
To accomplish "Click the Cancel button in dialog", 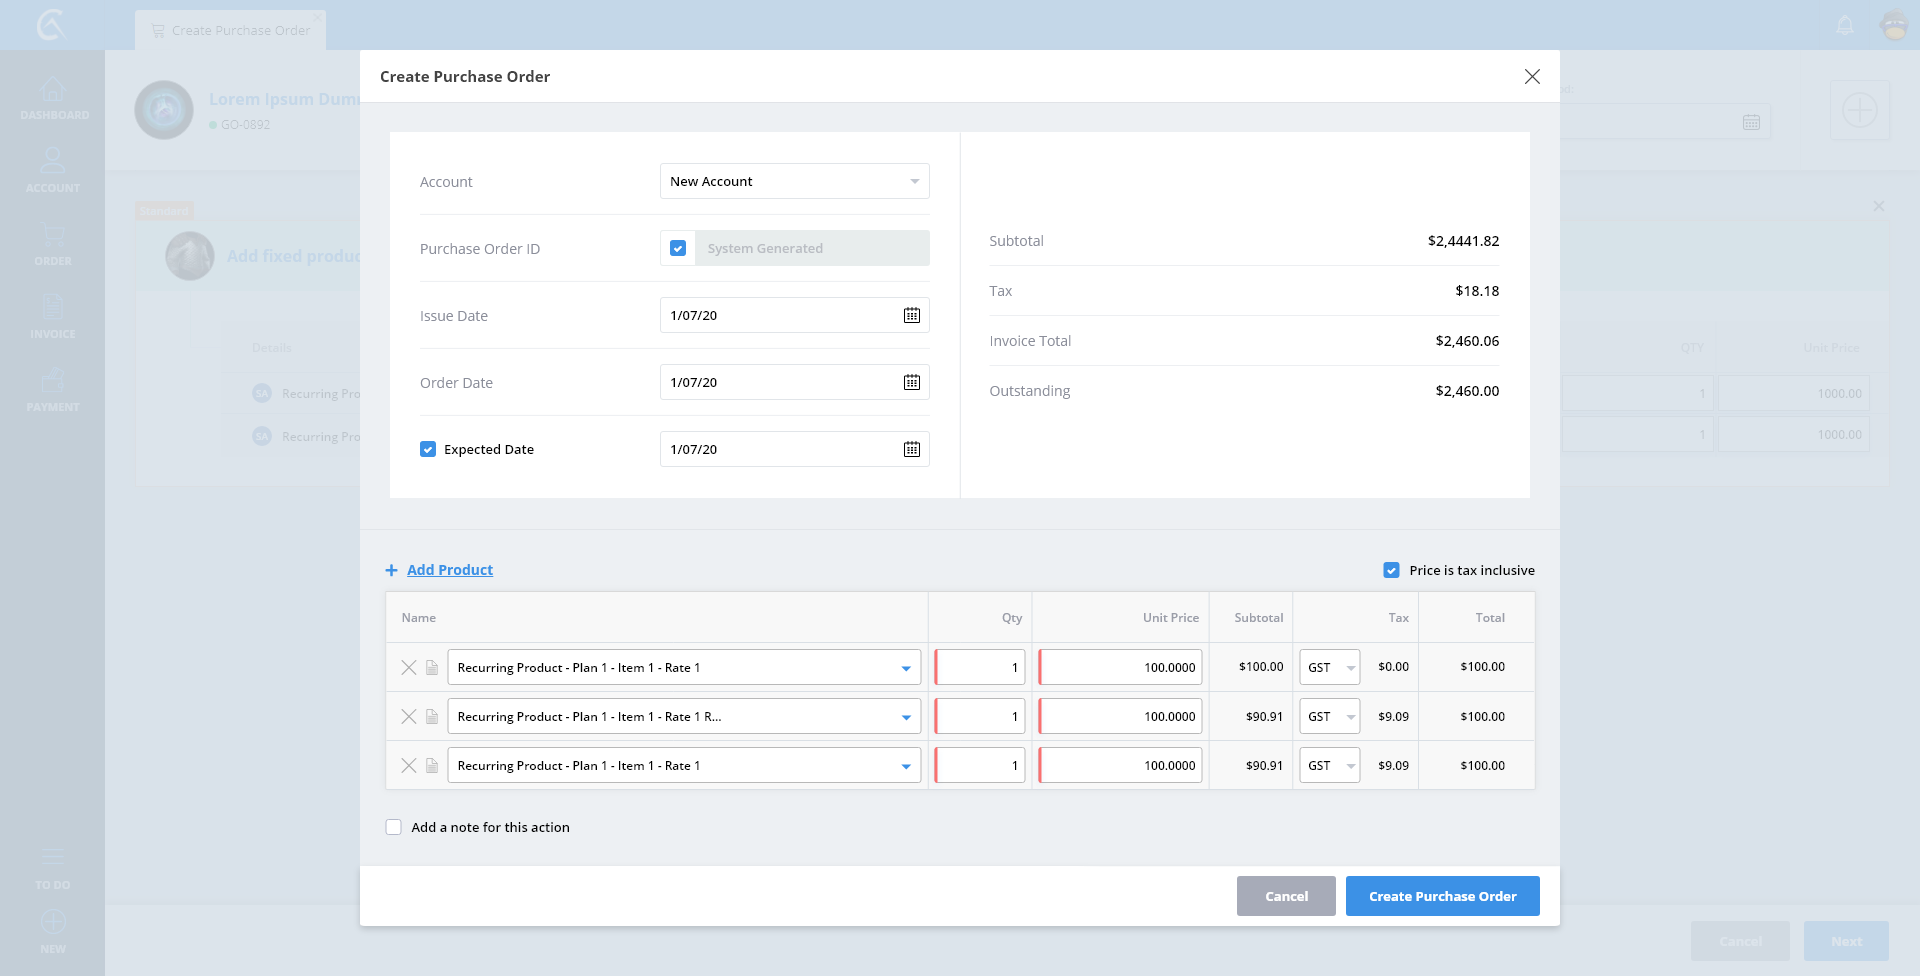I will pyautogui.click(x=1285, y=896).
